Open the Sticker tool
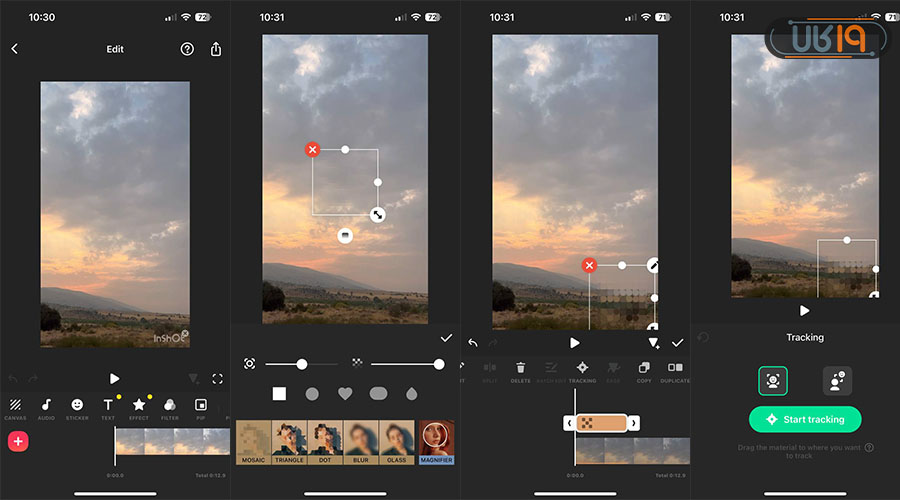This screenshot has width=900, height=500. [77, 406]
